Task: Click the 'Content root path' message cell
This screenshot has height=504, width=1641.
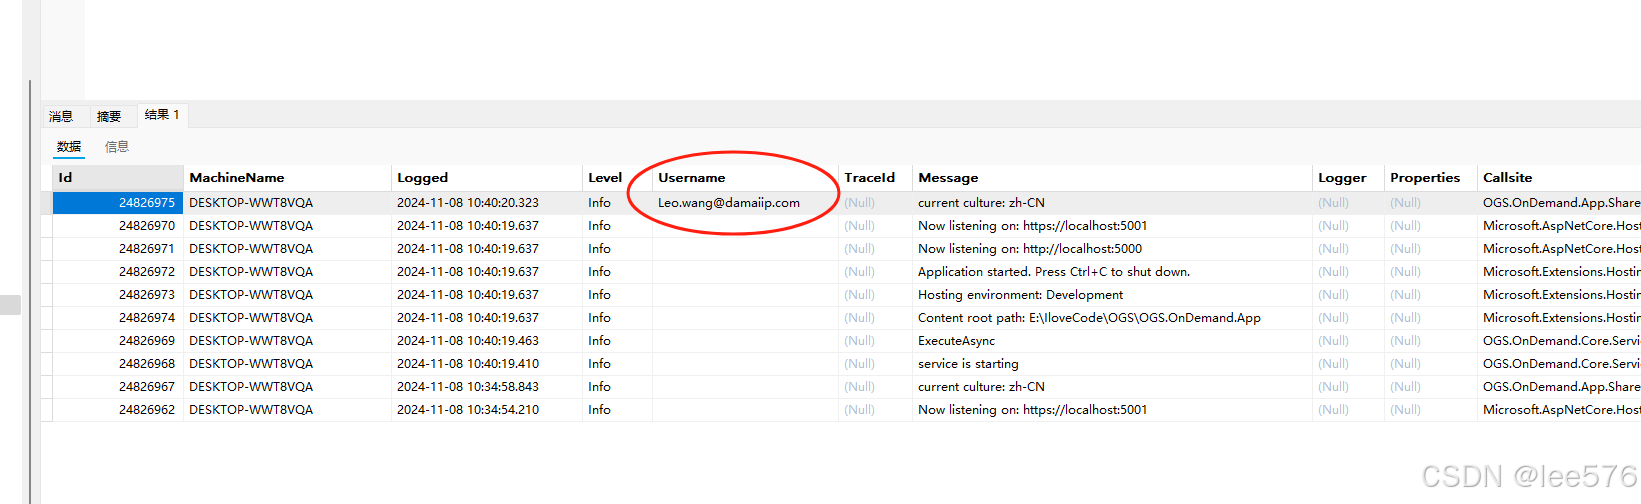Action: pos(1112,318)
